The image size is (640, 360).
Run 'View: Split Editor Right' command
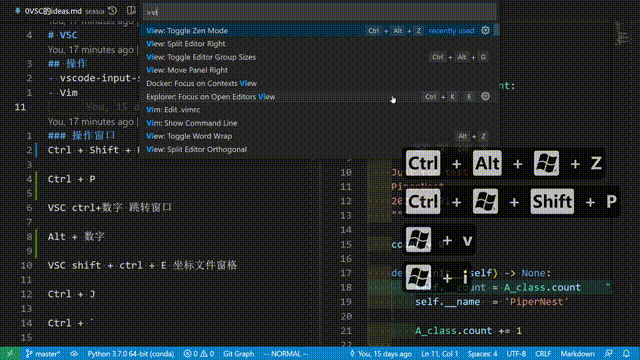coord(319,44)
